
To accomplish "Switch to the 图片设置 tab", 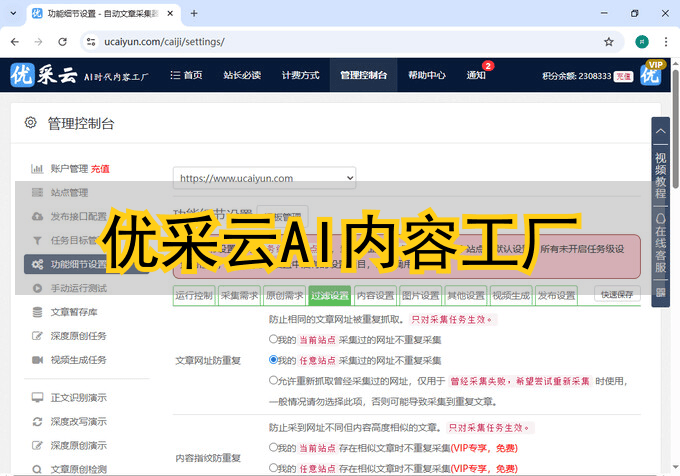I will [x=420, y=296].
